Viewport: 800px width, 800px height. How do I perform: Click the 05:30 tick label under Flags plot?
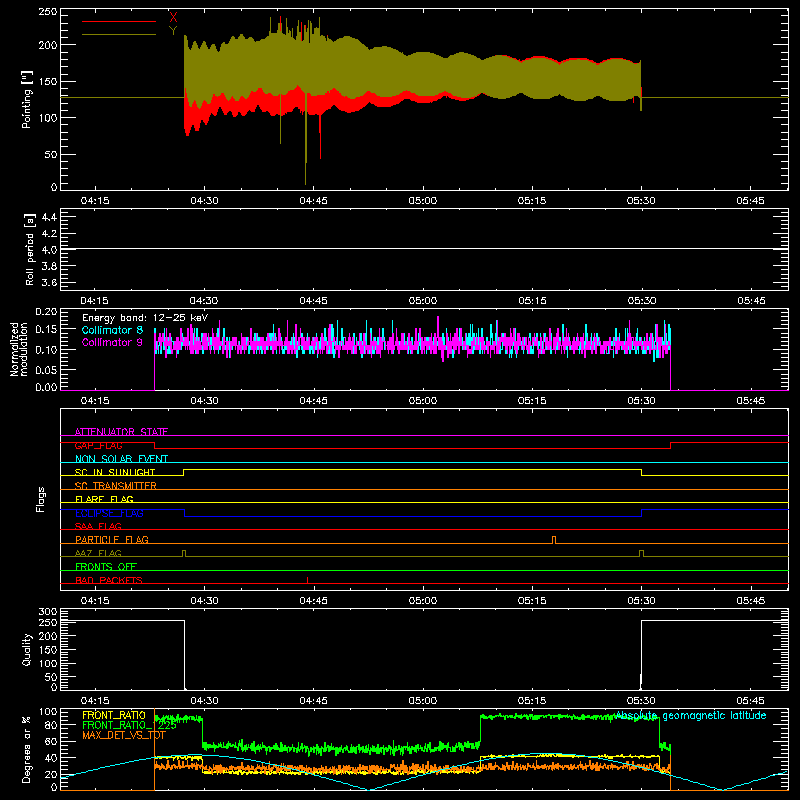pos(641,601)
